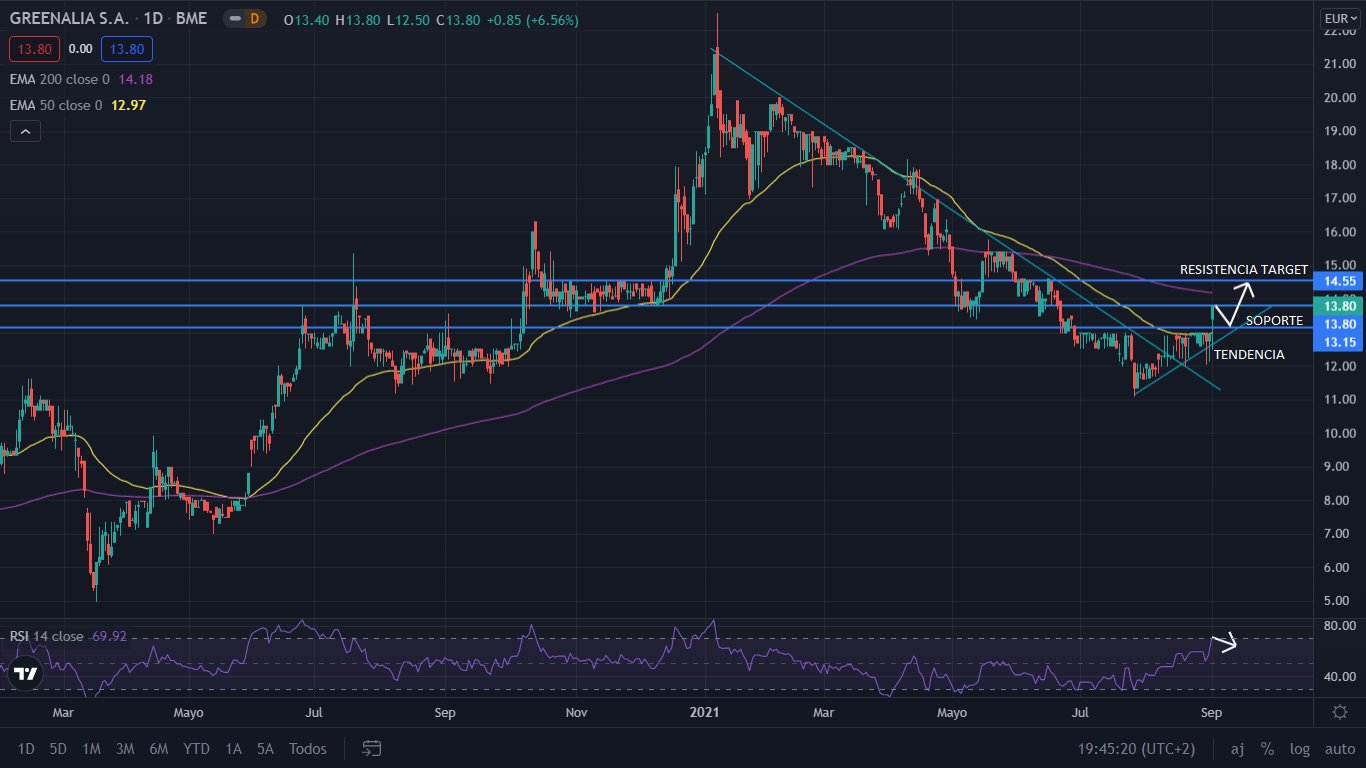Collapse the indicator legend with chevron
The width and height of the screenshot is (1366, 768).
(x=25, y=131)
